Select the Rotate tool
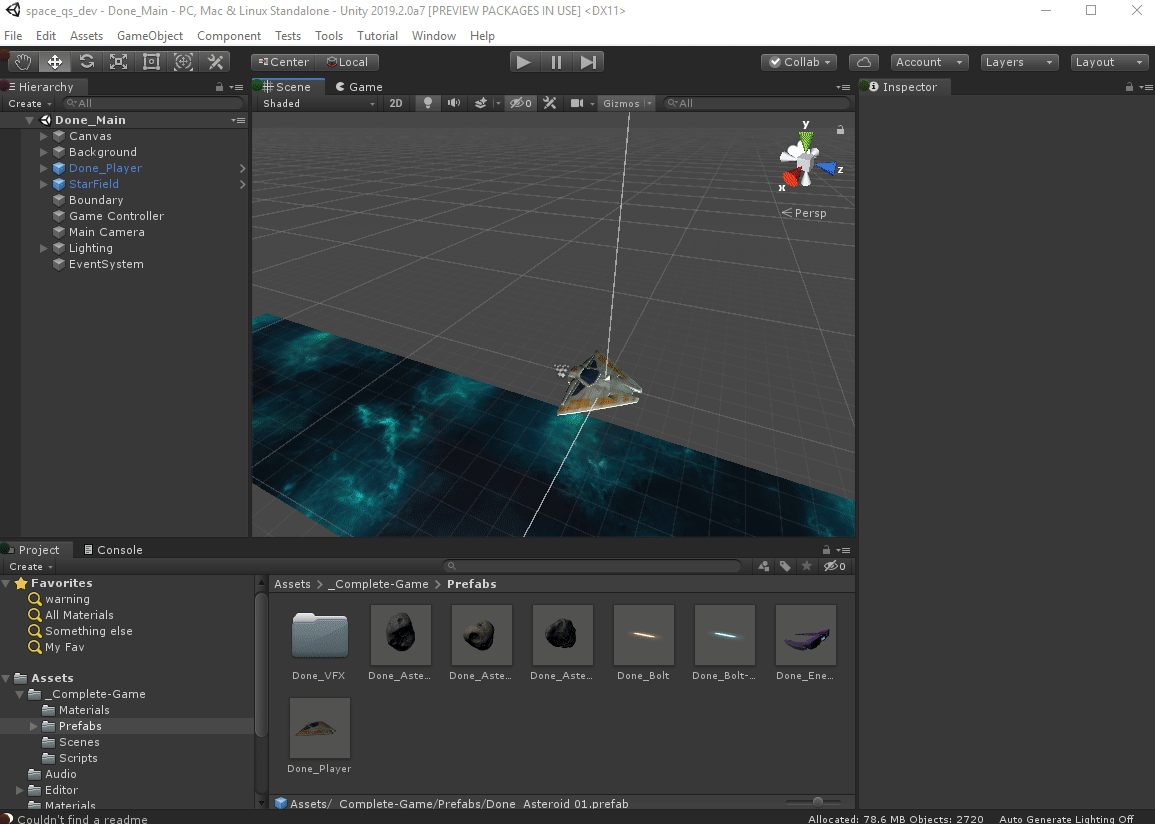 tap(87, 62)
